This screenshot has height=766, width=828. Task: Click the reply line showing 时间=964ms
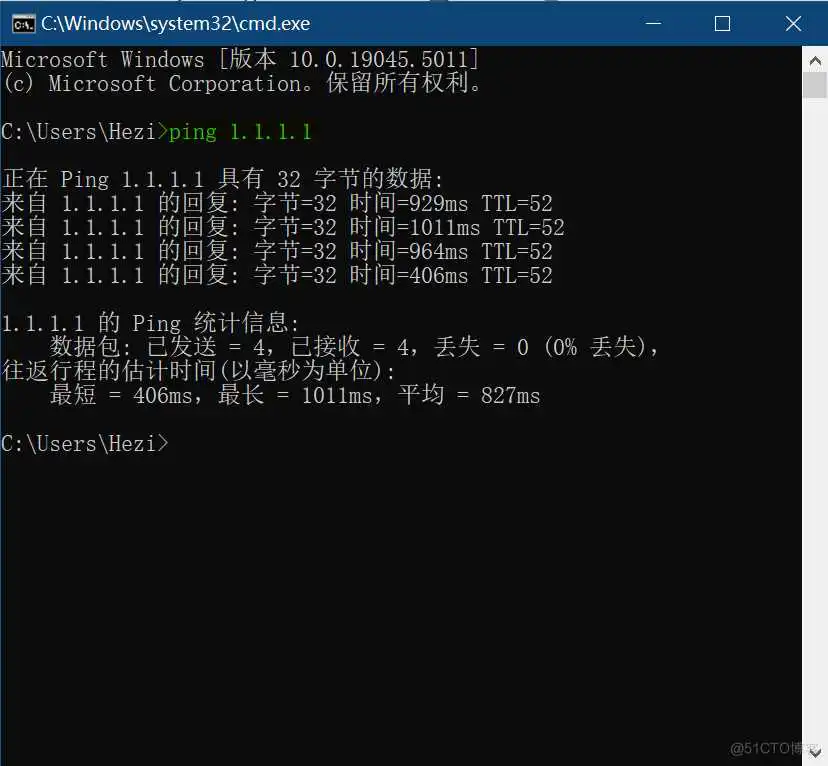click(277, 252)
